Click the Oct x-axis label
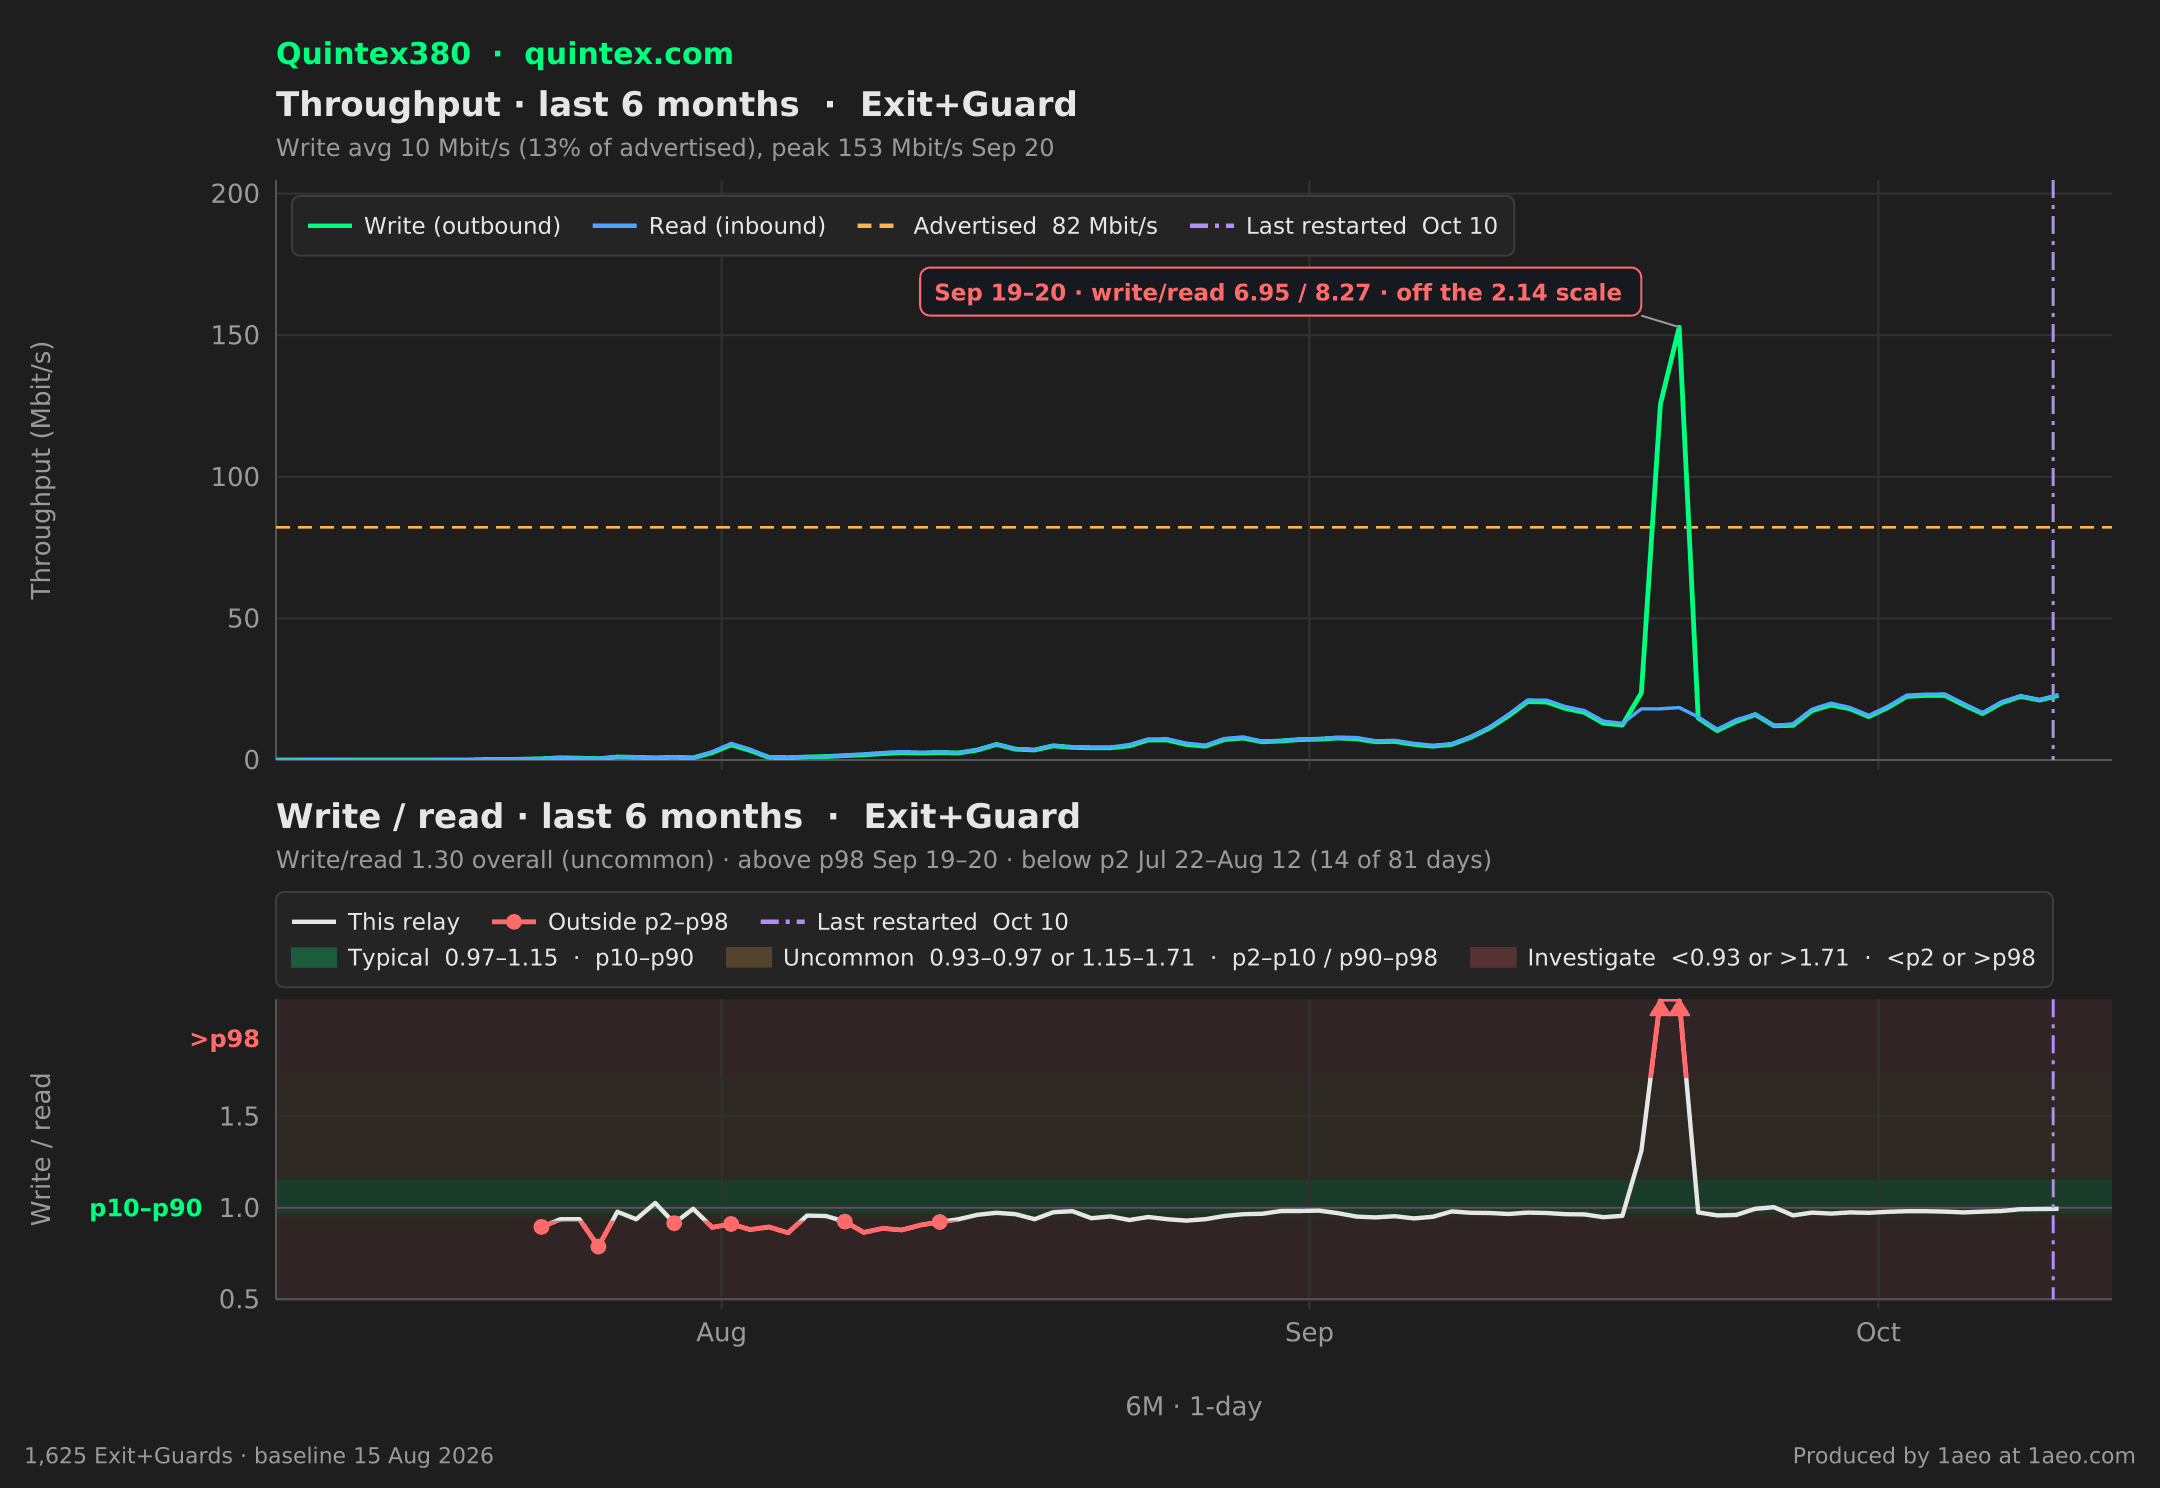This screenshot has width=2160, height=1488. click(x=1878, y=1332)
